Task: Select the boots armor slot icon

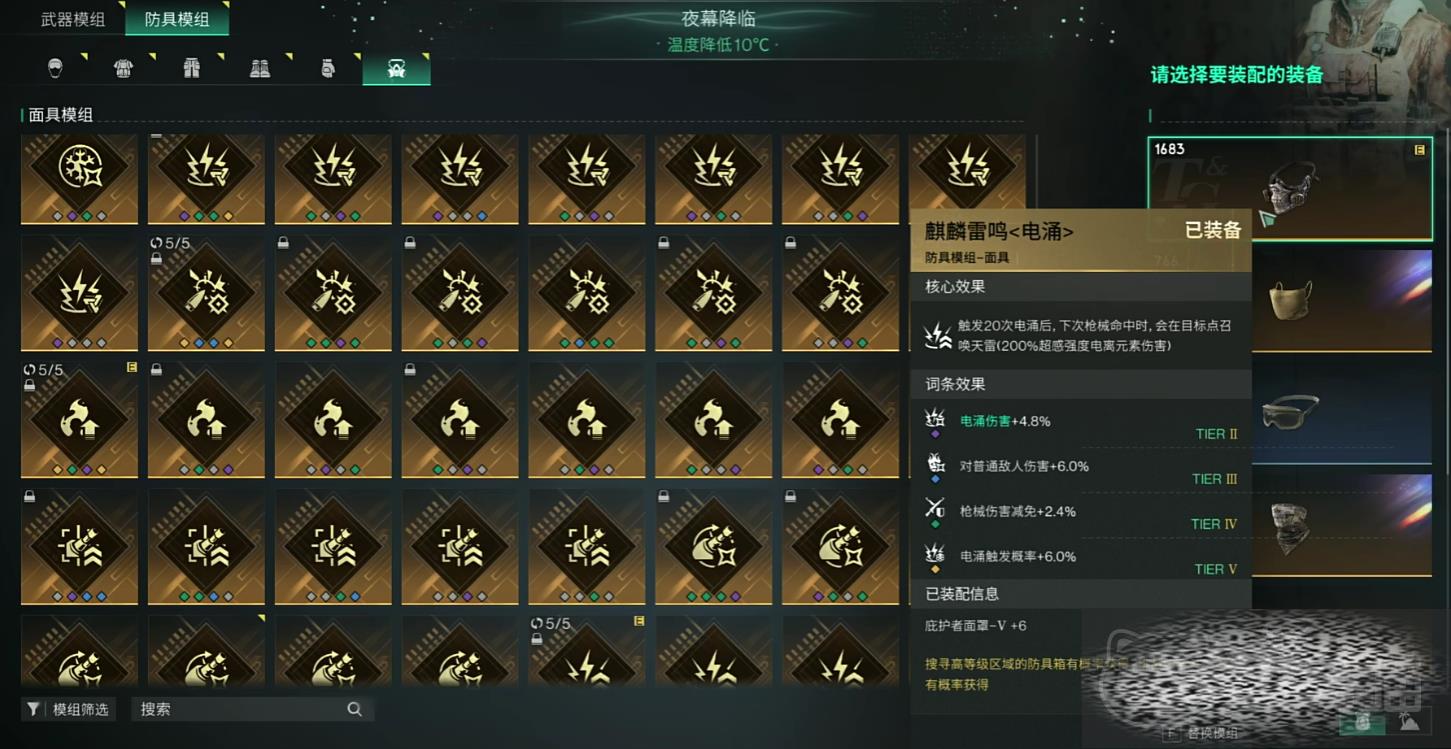Action: (x=260, y=68)
